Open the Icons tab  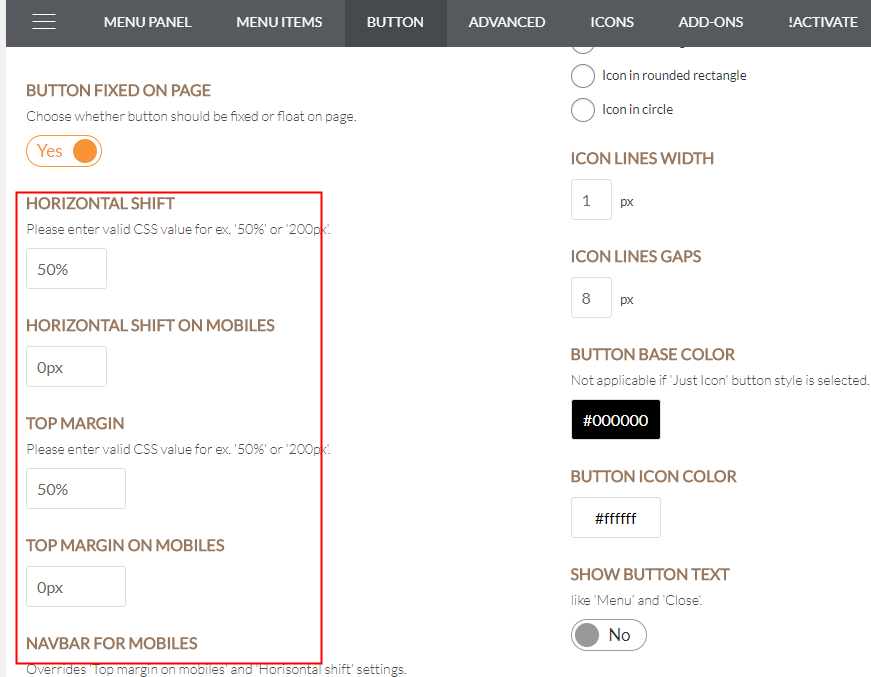612,22
